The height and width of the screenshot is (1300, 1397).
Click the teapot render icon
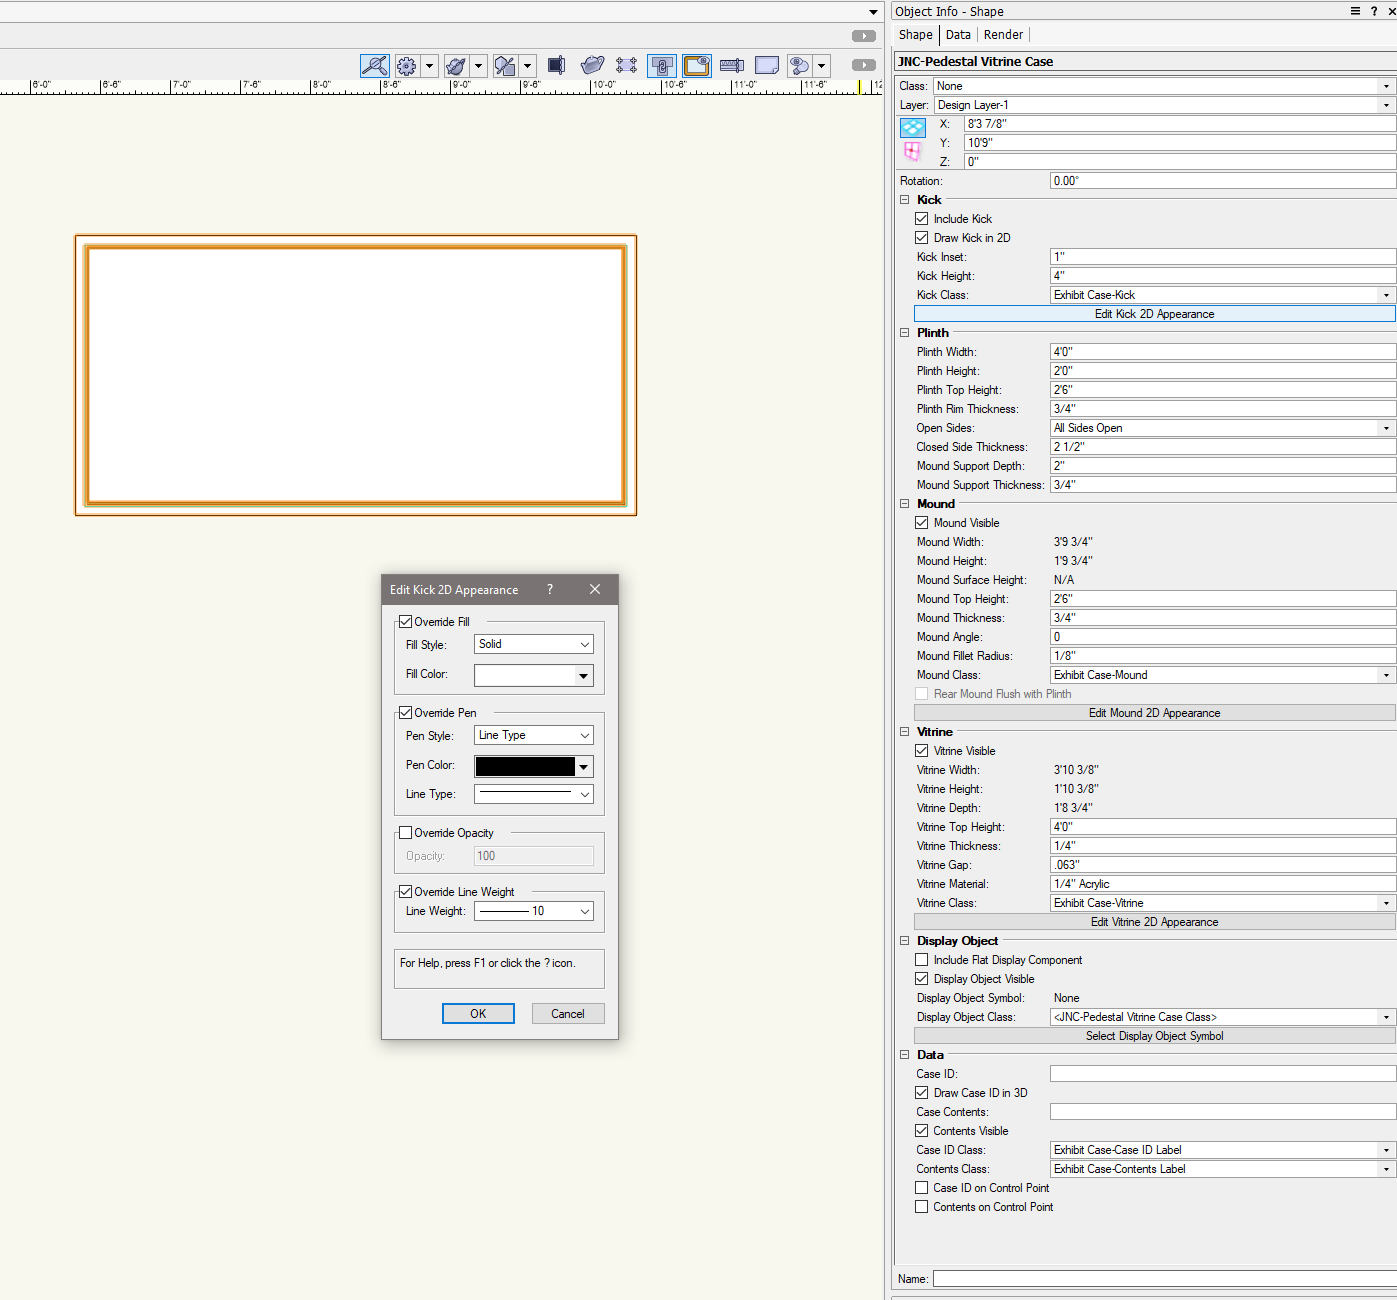592,65
